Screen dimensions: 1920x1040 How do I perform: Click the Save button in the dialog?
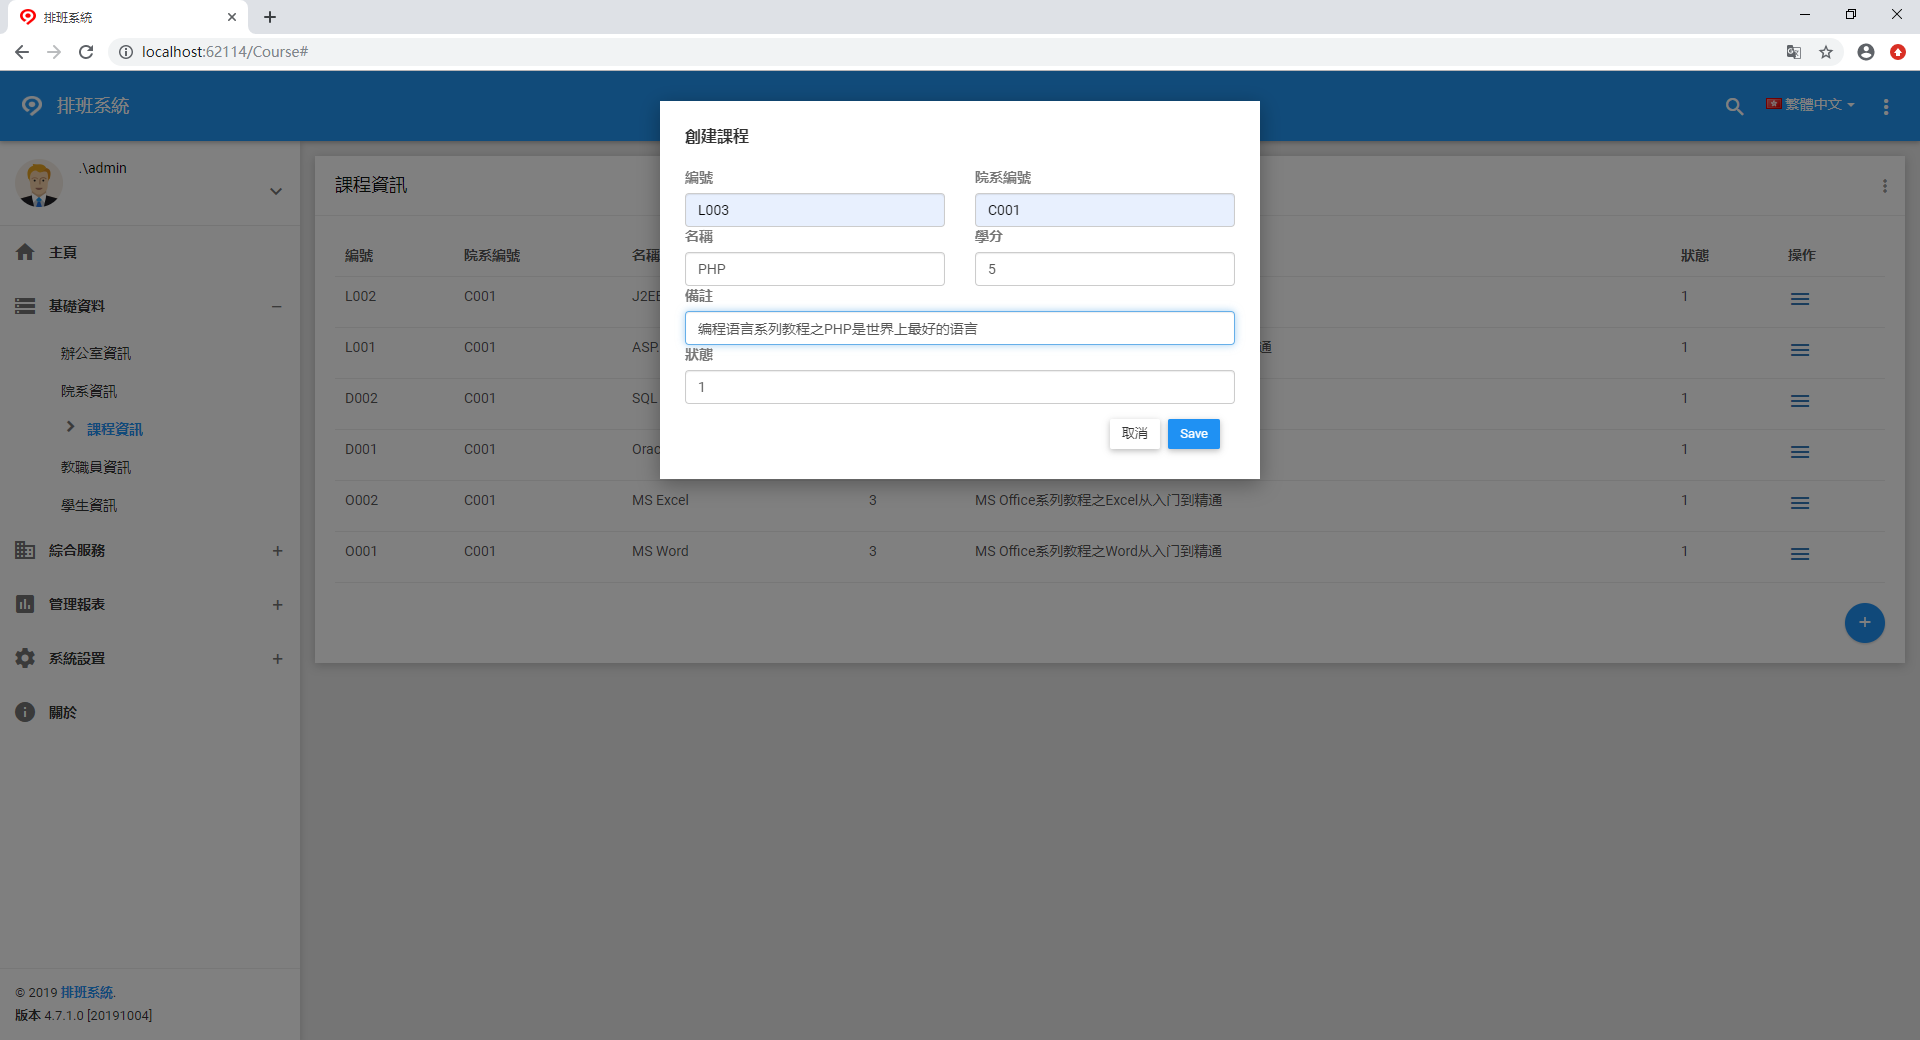pyautogui.click(x=1193, y=434)
